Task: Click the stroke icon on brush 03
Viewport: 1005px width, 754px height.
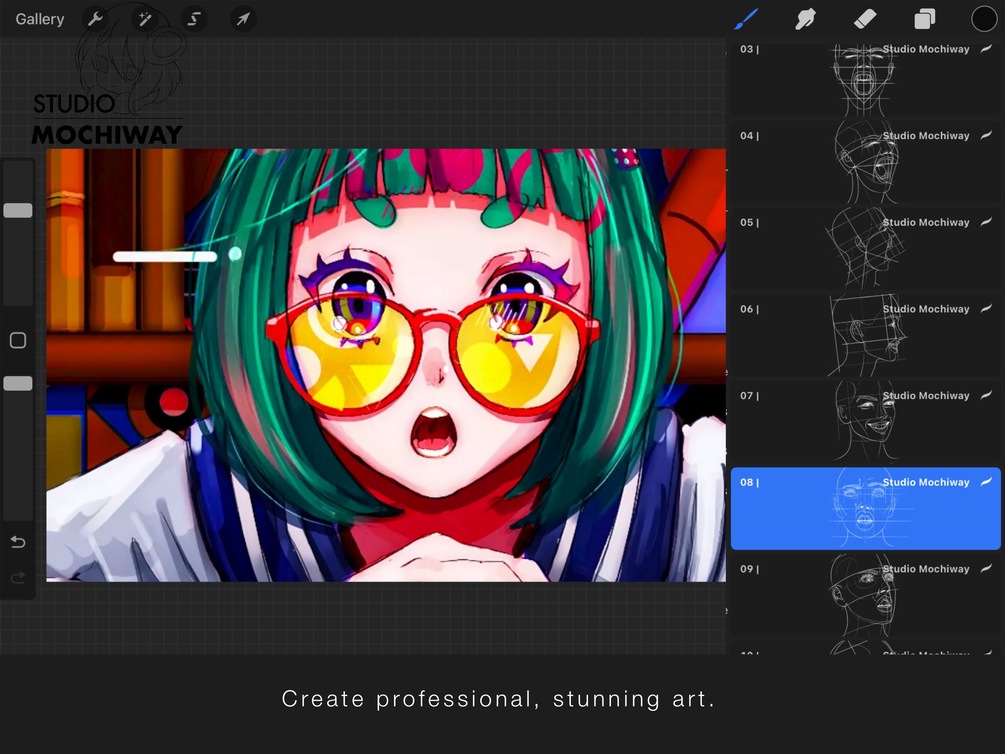Action: tap(986, 49)
